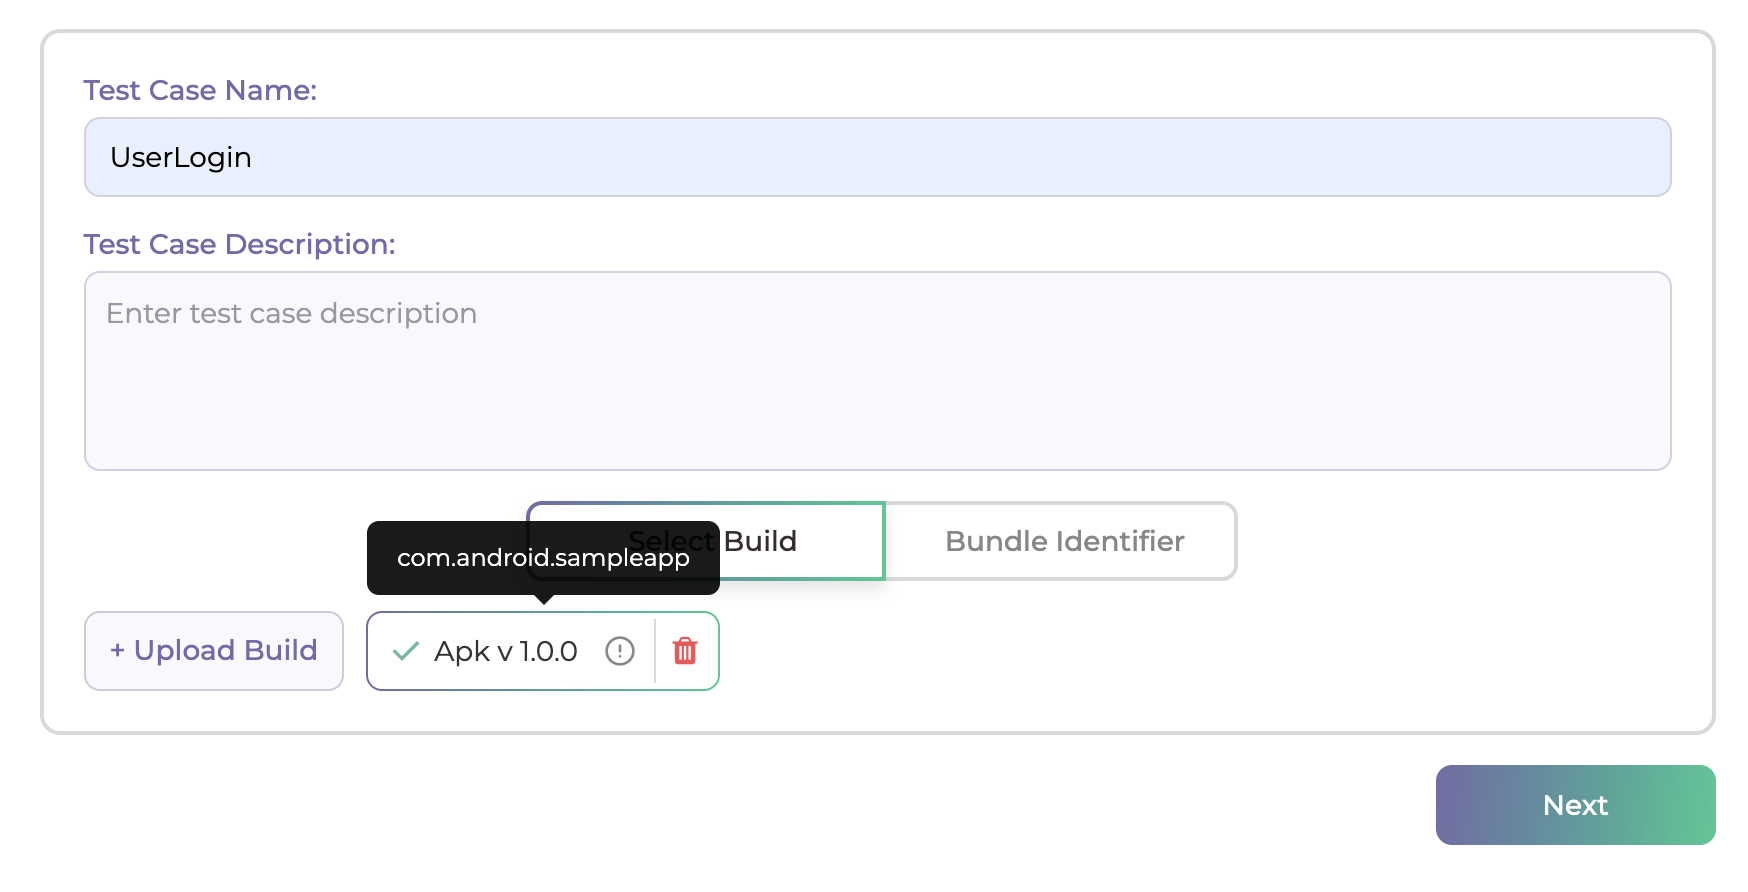Screen dimensions: 1748x892
Task: Click the "Apk v 1.0.0" version text
Action: (505, 651)
